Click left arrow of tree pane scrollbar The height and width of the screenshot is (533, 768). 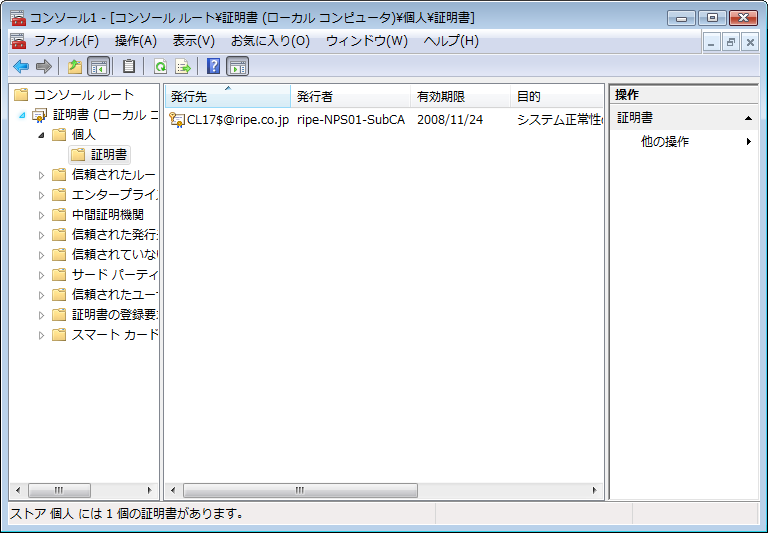(18, 490)
